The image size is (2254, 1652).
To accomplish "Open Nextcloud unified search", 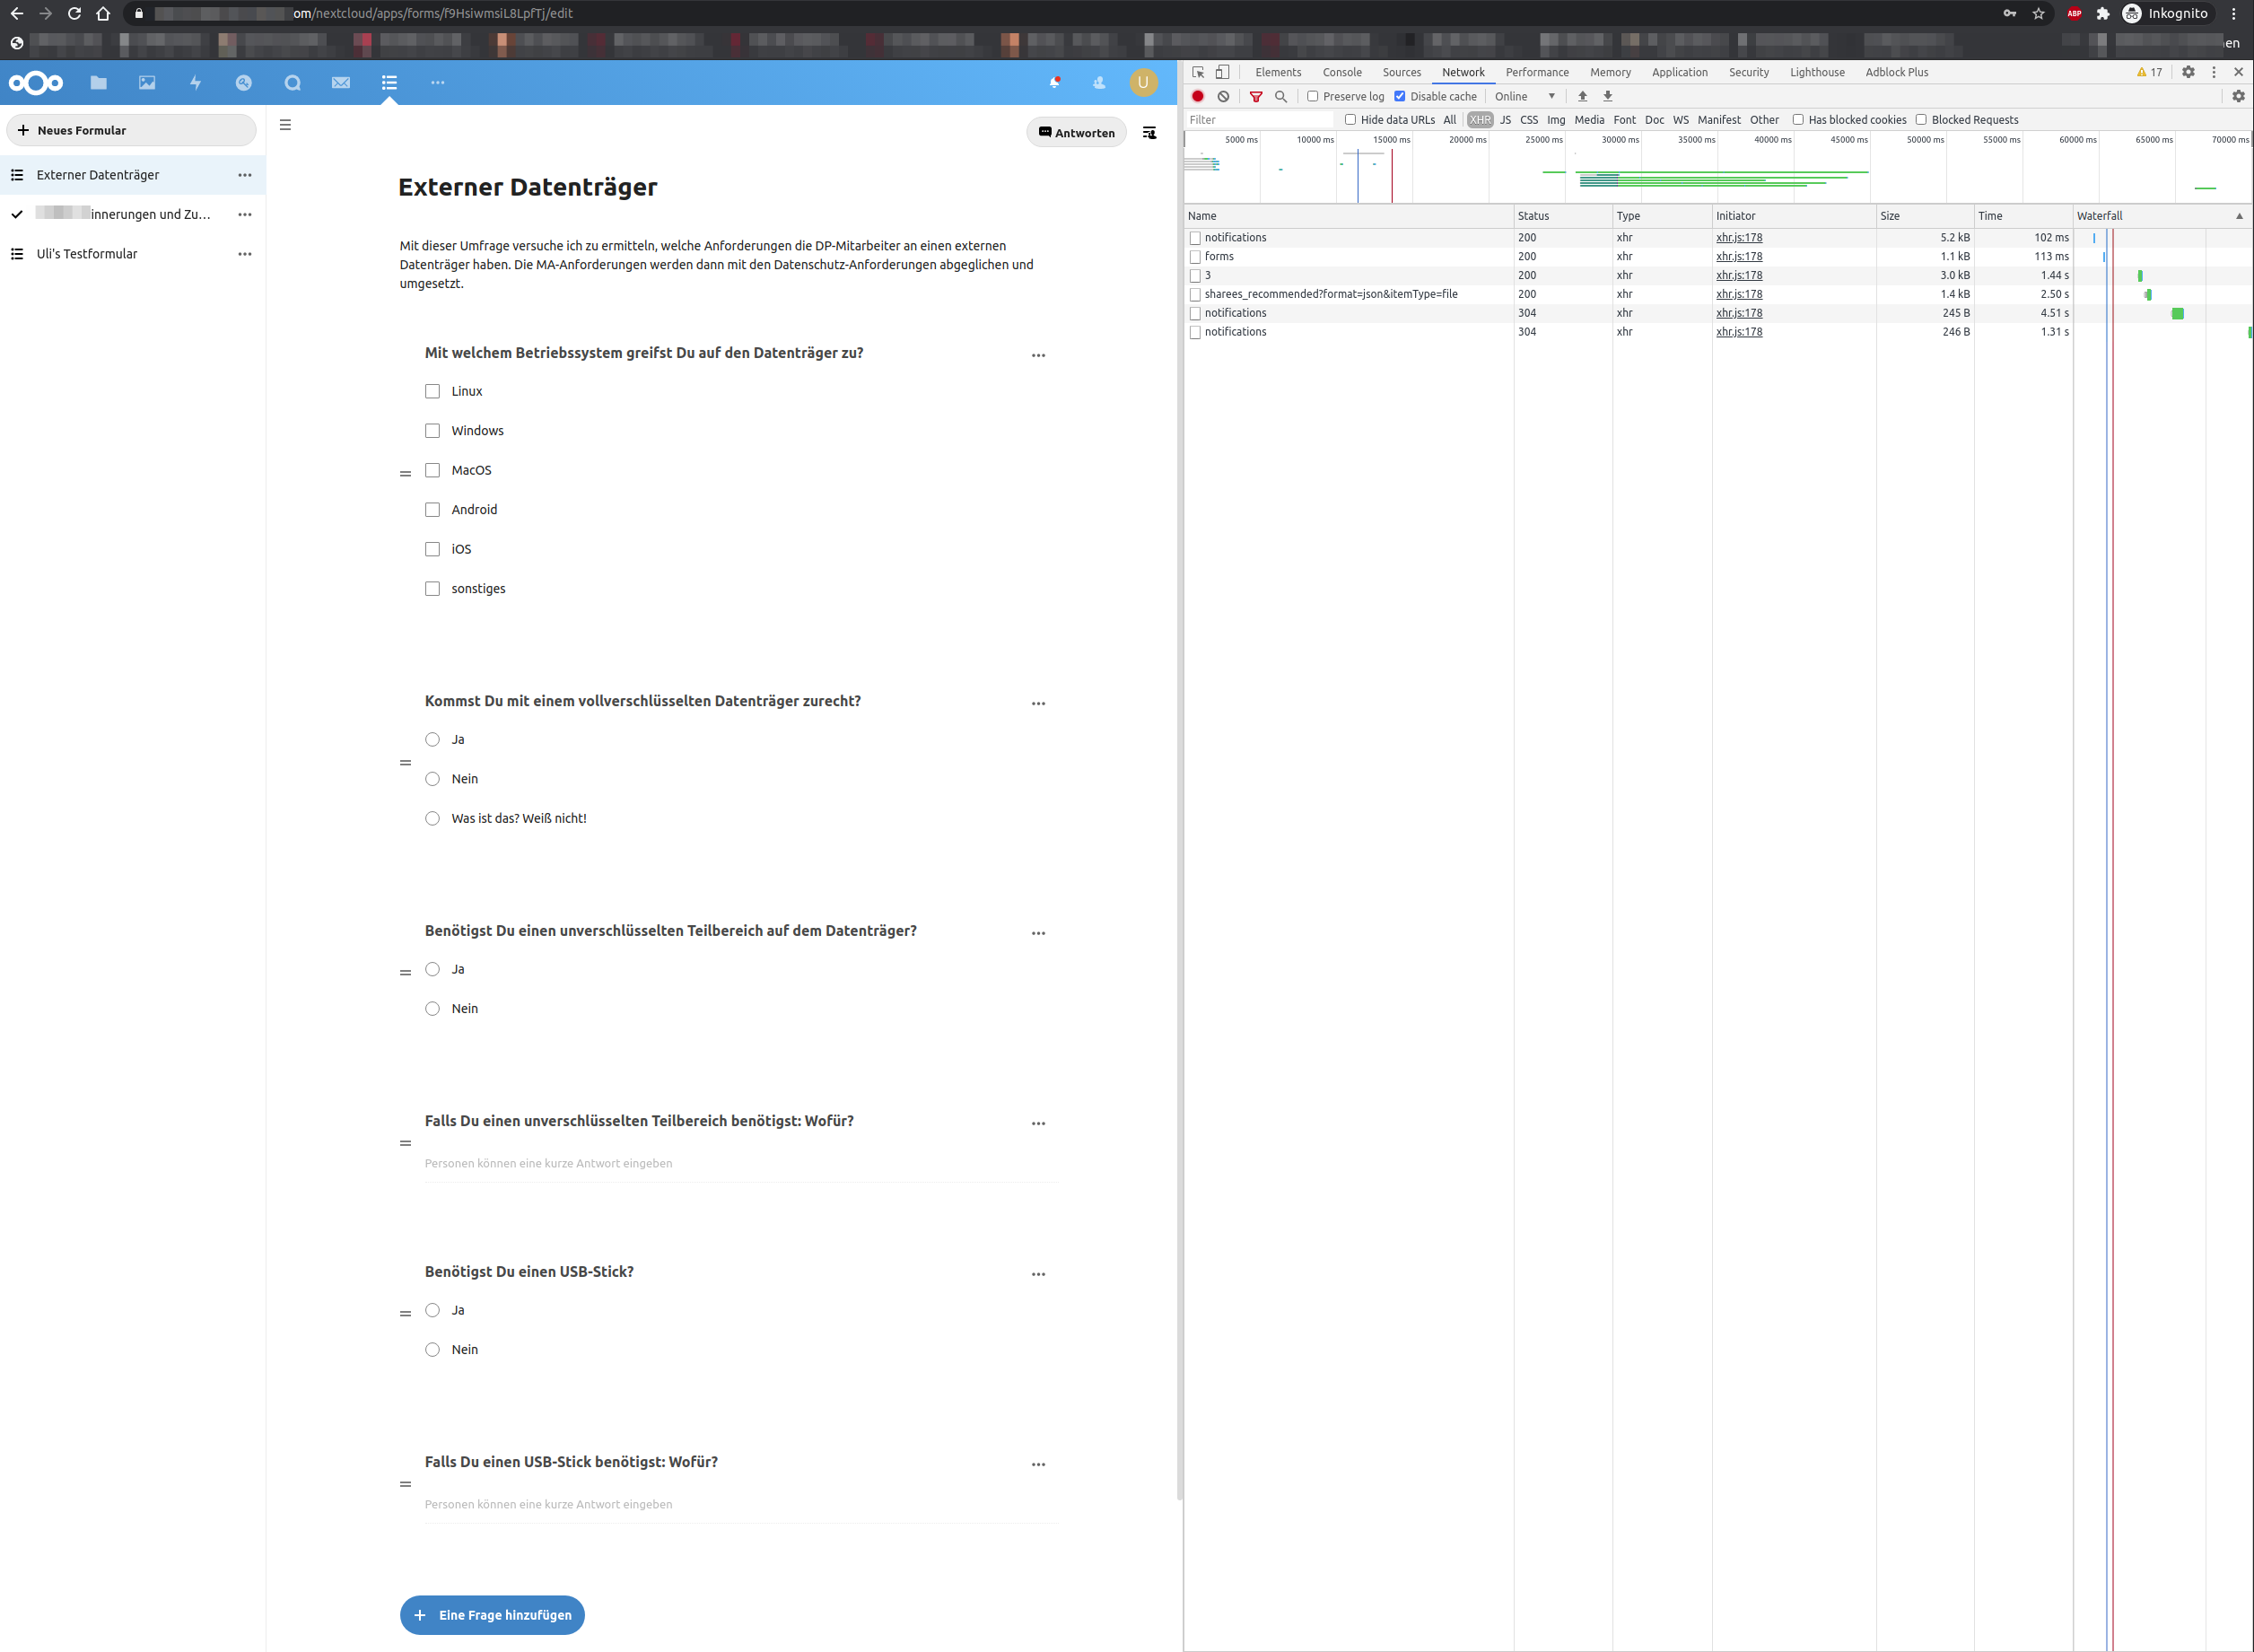I will tap(292, 83).
